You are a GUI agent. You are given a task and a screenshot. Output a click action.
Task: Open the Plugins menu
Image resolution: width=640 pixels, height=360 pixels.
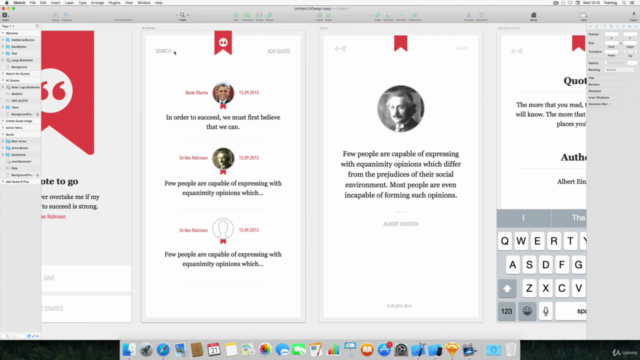(x=114, y=3)
